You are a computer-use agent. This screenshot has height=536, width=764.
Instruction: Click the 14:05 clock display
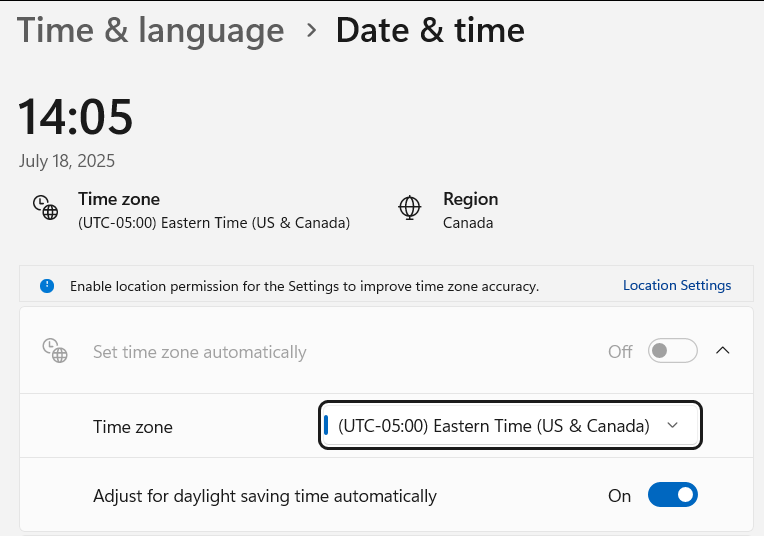point(75,117)
